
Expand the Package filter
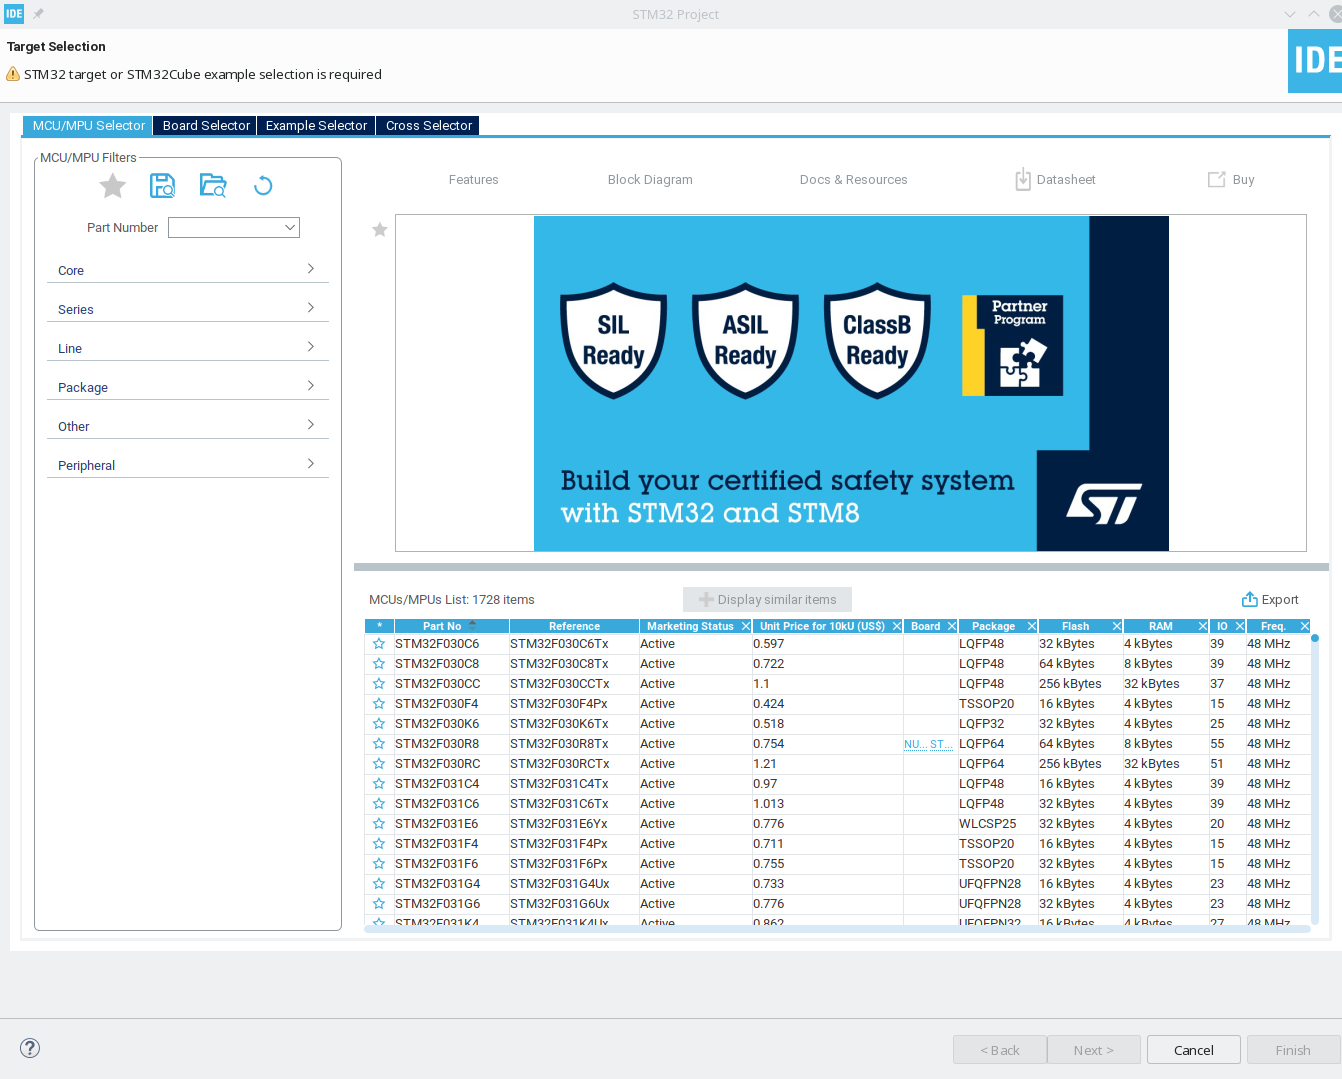[188, 387]
